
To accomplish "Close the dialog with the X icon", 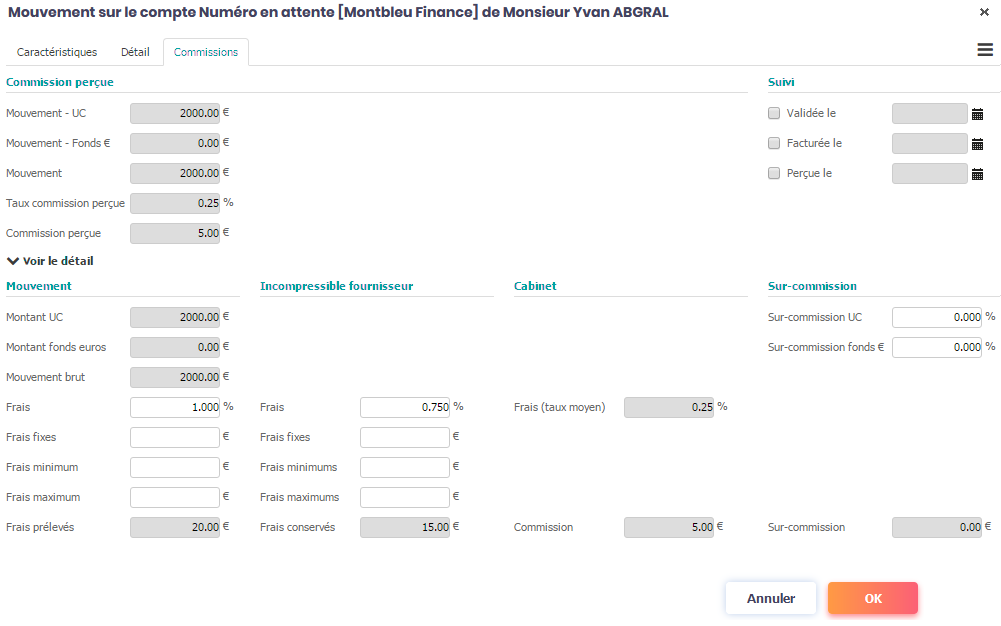I will pyautogui.click(x=984, y=12).
